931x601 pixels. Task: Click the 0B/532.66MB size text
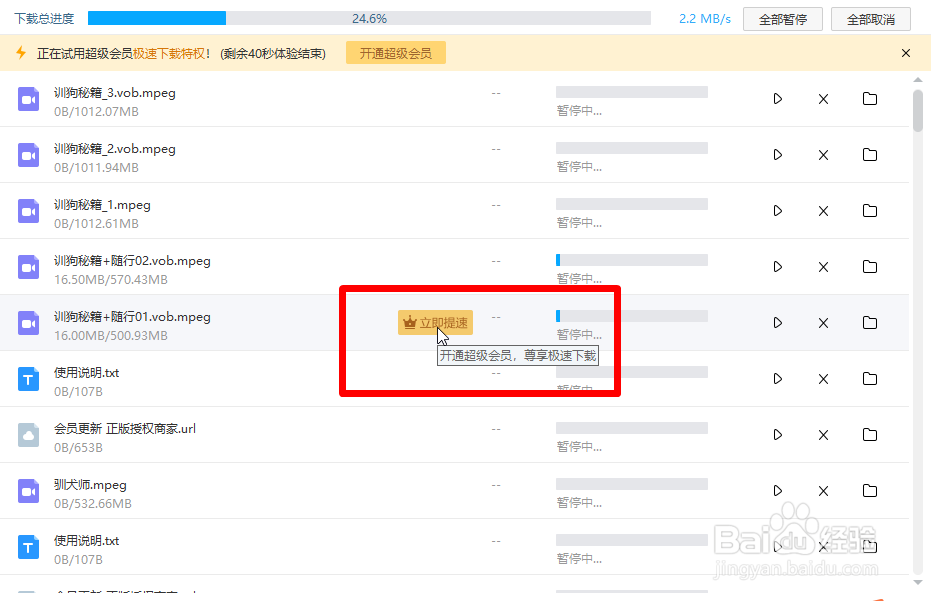(93, 503)
